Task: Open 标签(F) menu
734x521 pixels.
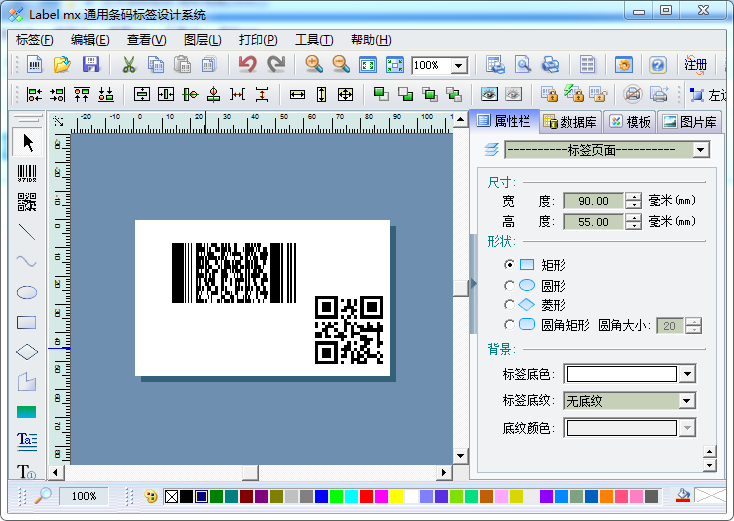Action: [x=34, y=40]
